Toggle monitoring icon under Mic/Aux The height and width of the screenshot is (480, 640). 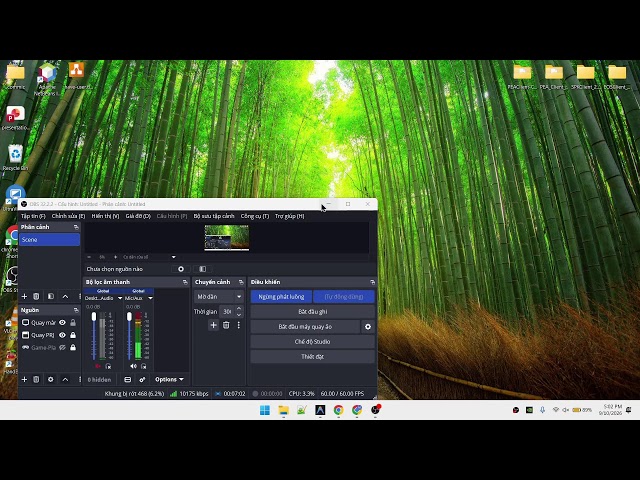tap(144, 367)
